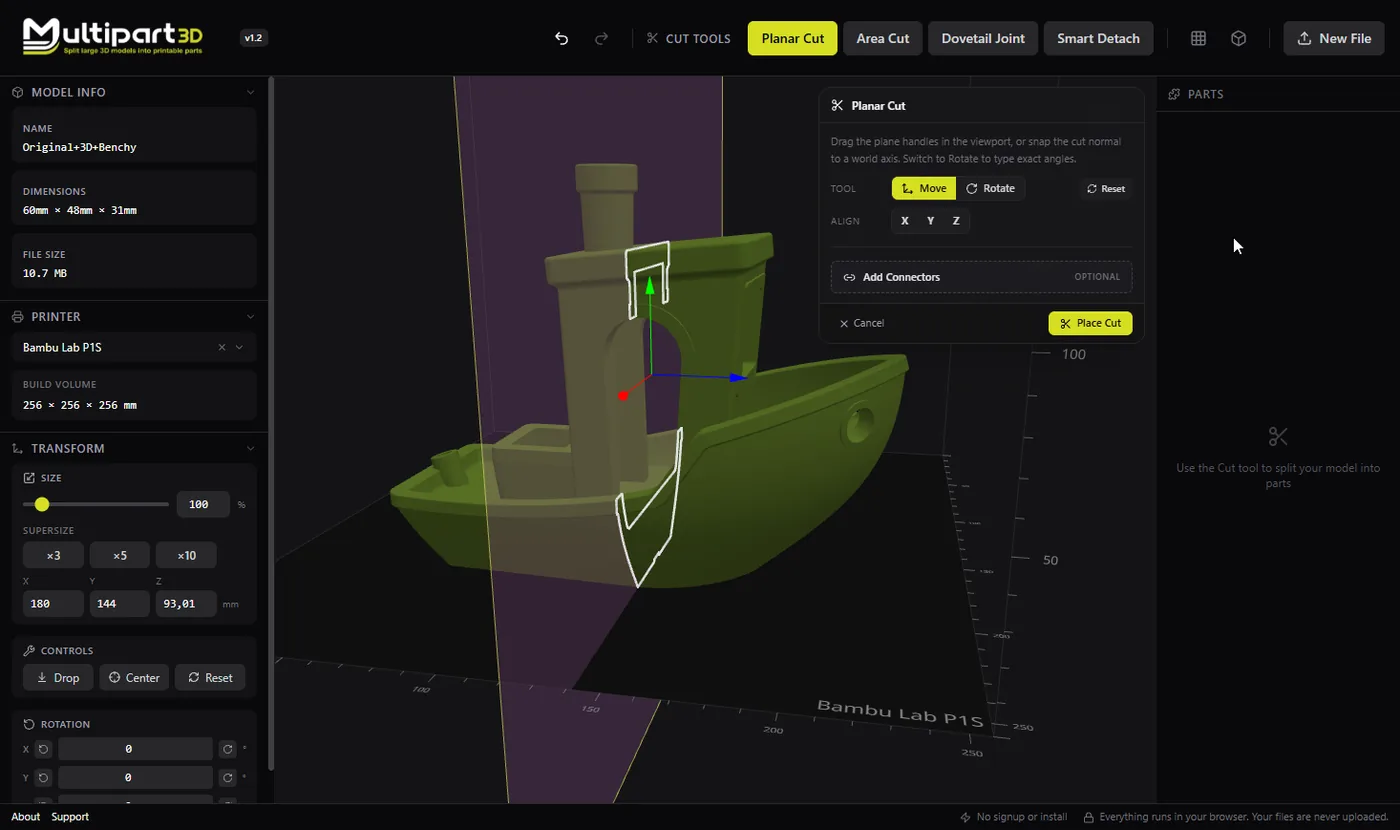Click the scissors icon in Parts panel
This screenshot has height=830, width=1400.
[x=1278, y=437]
